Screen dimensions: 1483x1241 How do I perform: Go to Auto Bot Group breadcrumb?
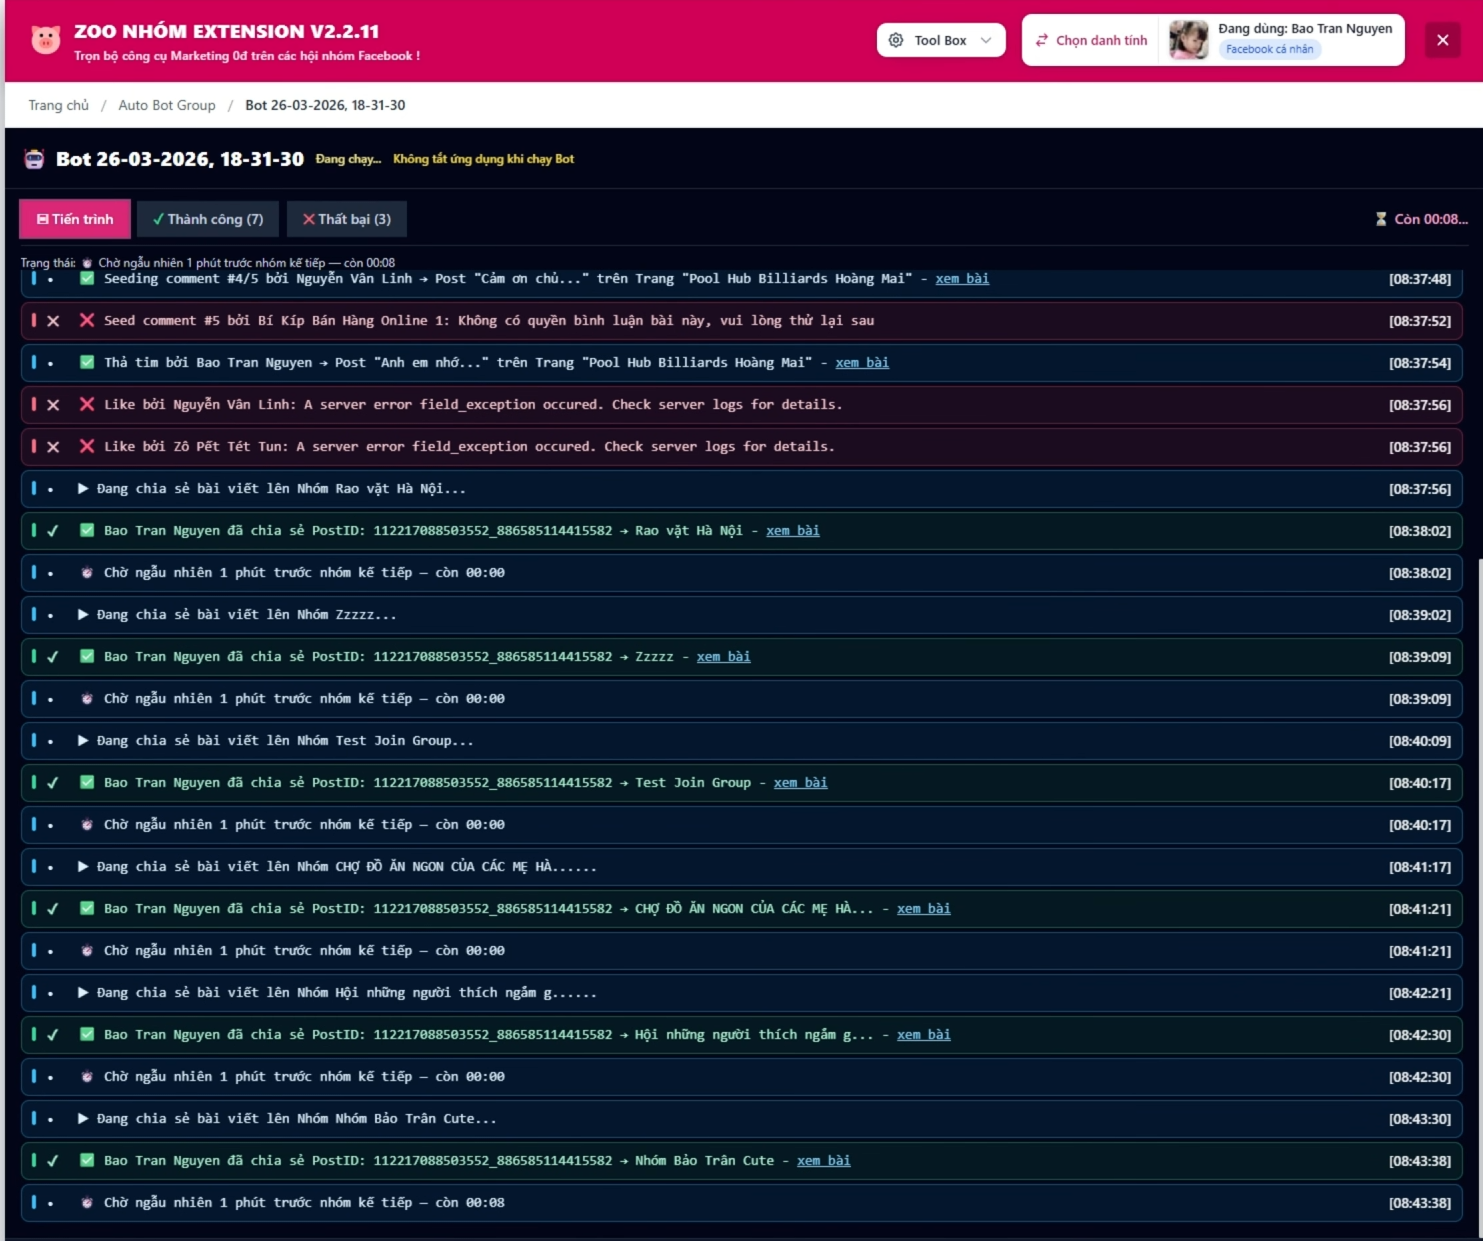tap(167, 105)
